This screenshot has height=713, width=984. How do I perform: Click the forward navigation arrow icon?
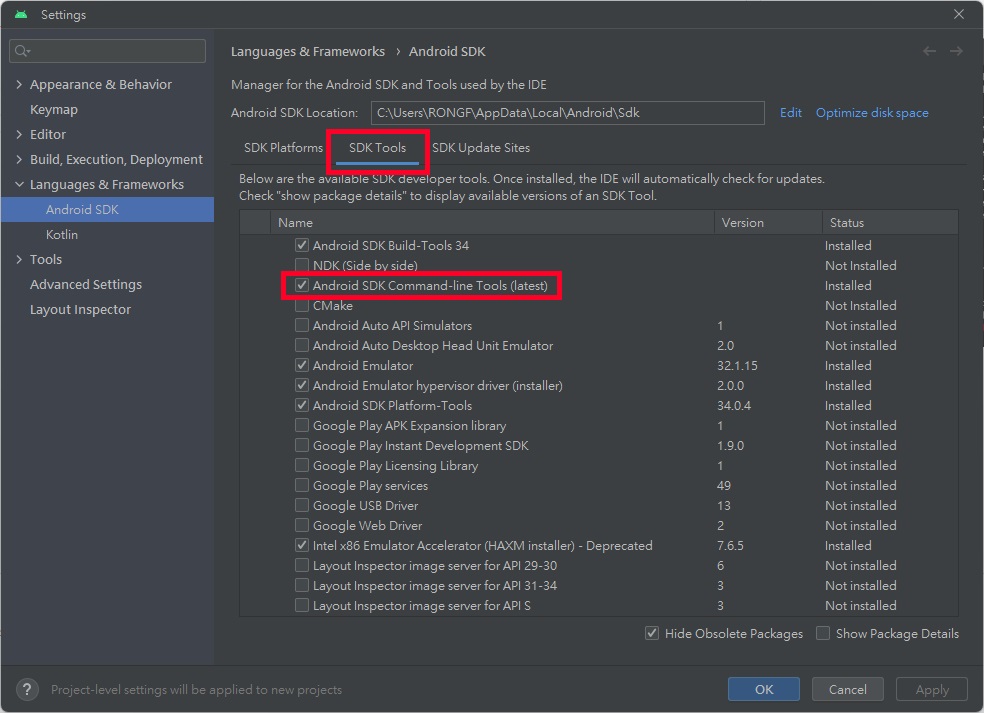pos(957,51)
